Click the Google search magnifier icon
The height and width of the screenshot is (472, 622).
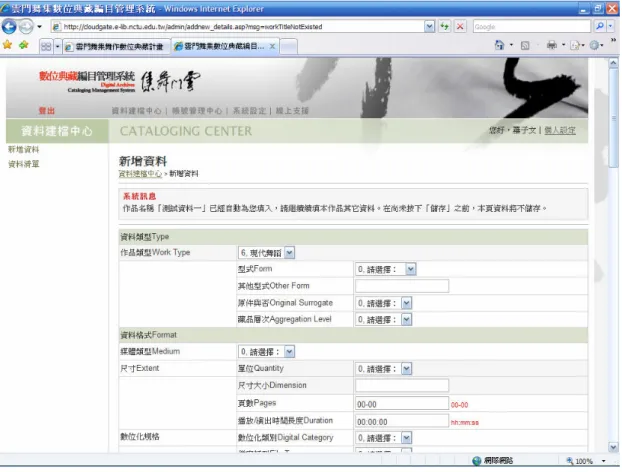tap(599, 27)
